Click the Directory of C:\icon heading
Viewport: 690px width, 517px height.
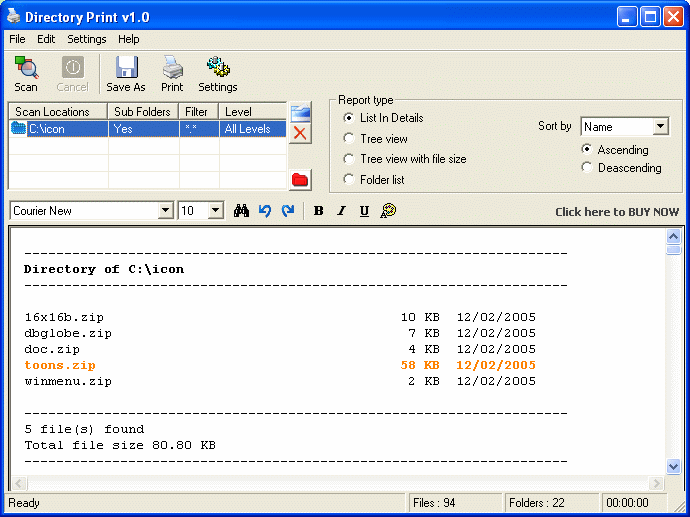tap(104, 269)
